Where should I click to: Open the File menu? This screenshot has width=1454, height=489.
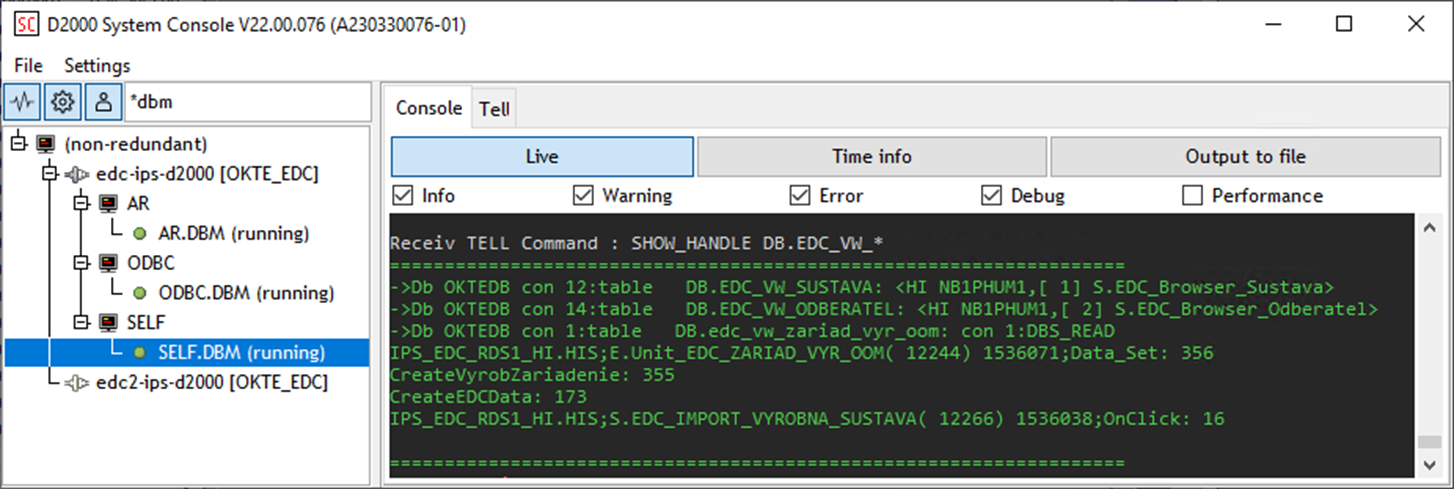click(28, 65)
